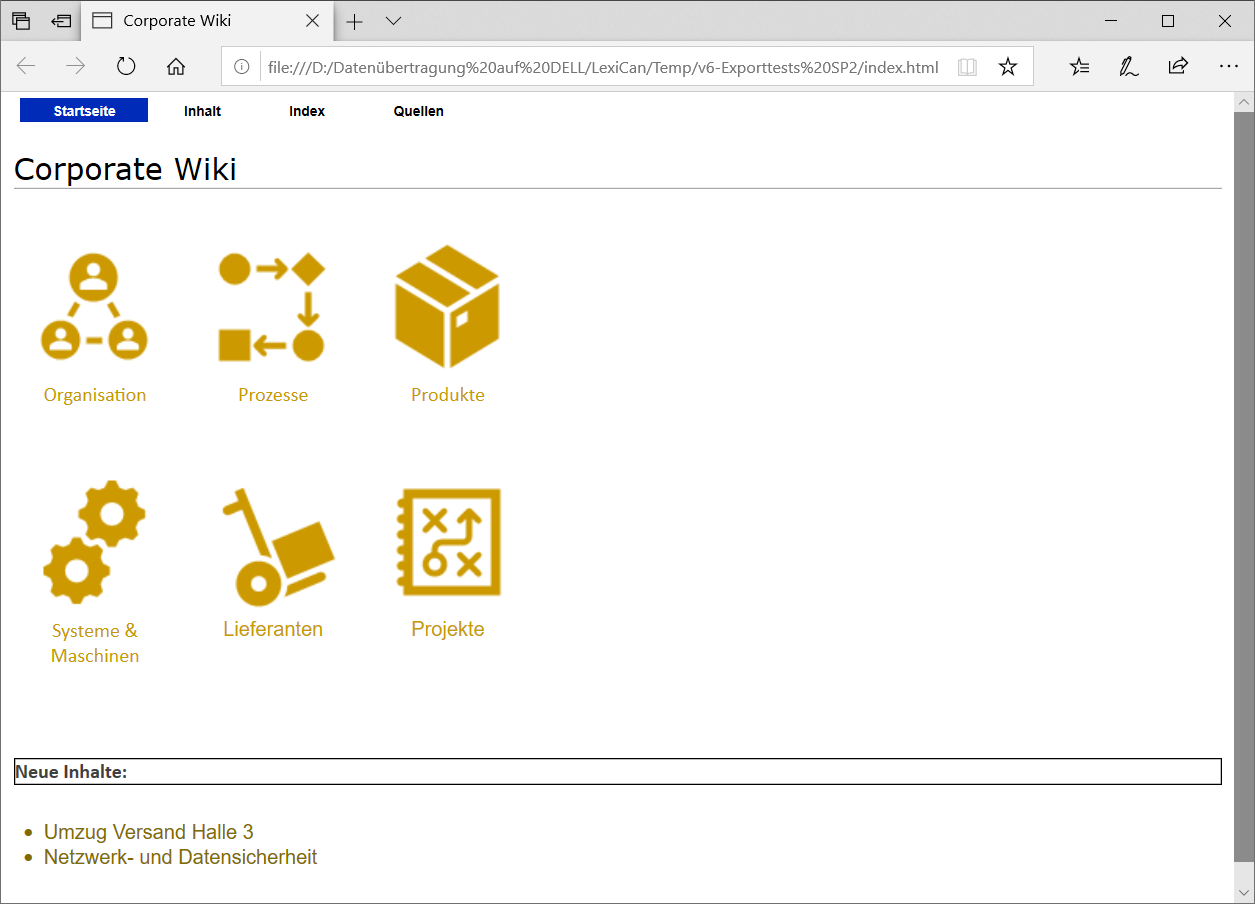Add page to favorites star icon
This screenshot has width=1255, height=904.
coord(1008,67)
